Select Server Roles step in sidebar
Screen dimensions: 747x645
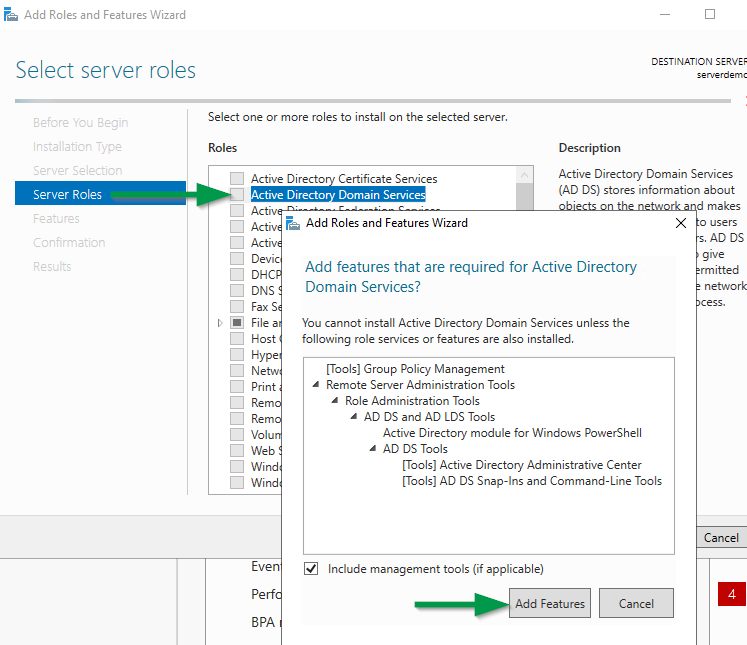(x=67, y=195)
